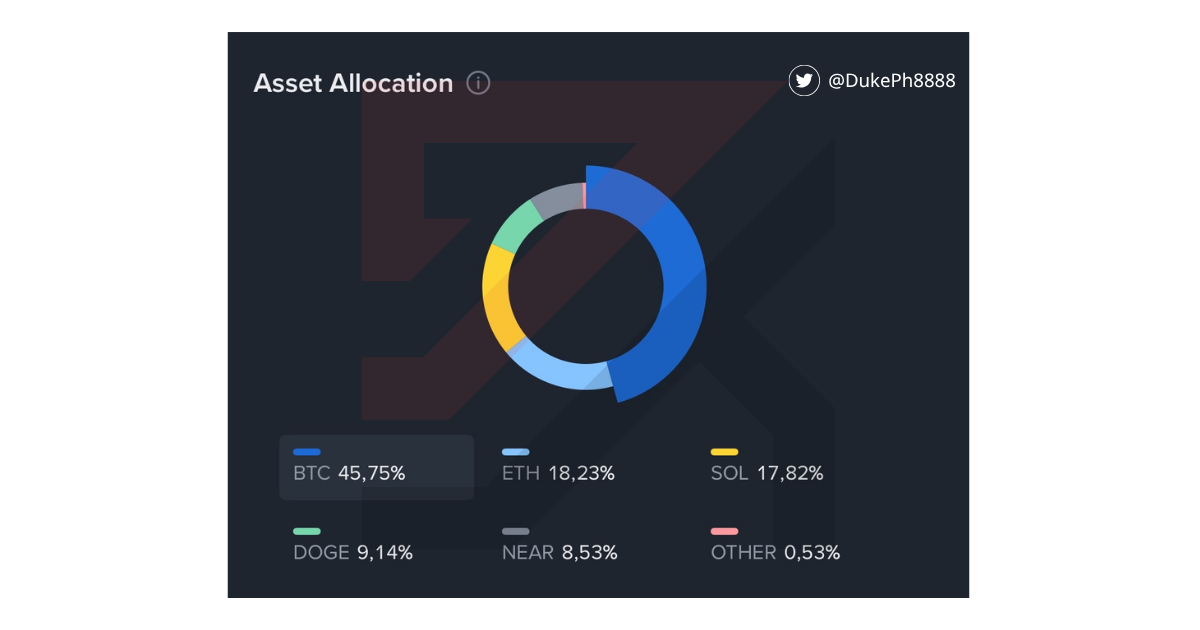Click the Twitter bird icon
Viewport: 1200px width, 630px height.
click(804, 80)
